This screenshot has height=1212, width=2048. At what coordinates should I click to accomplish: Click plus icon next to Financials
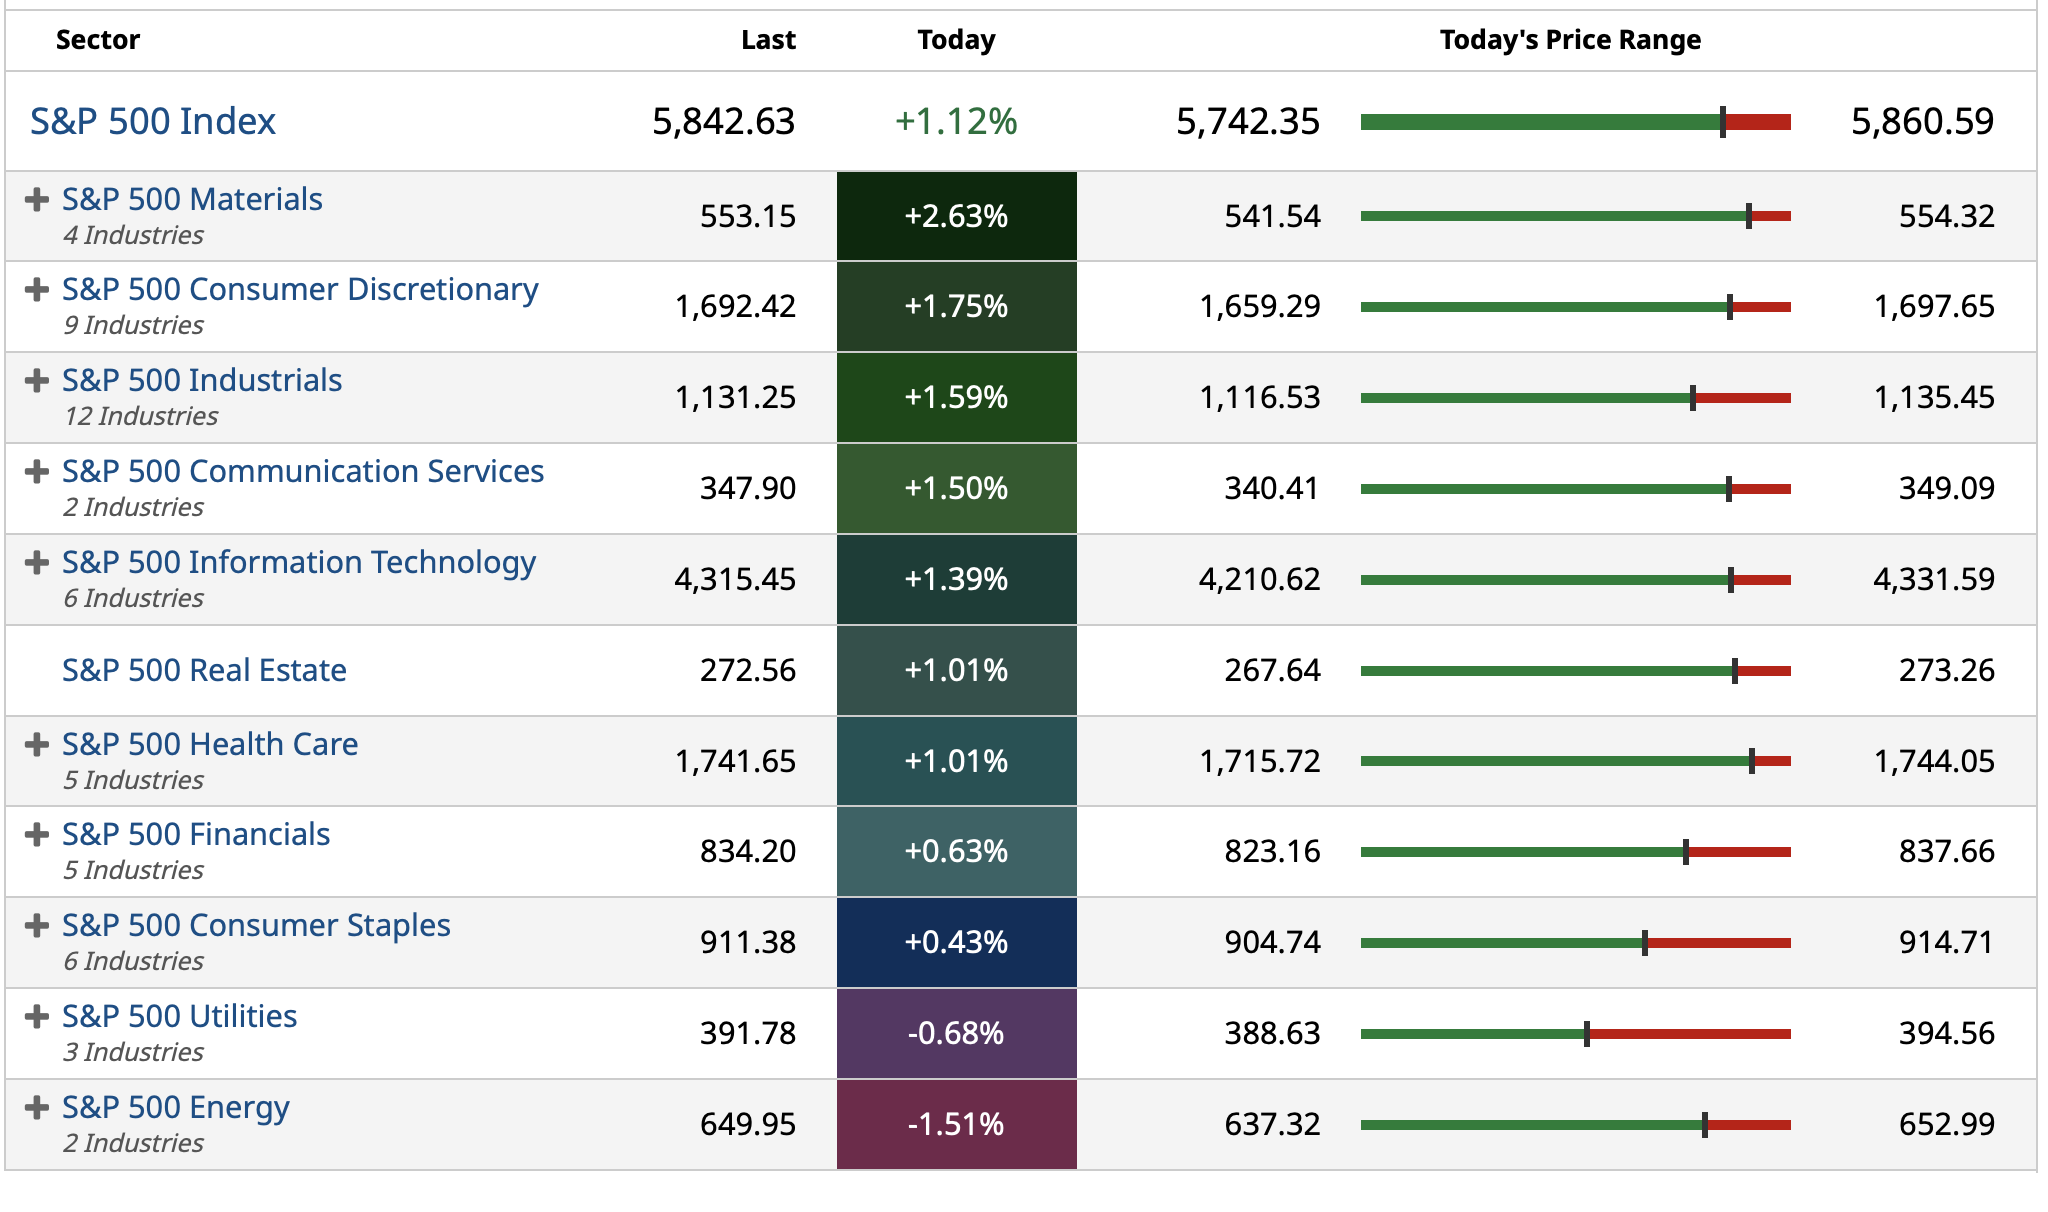37,835
